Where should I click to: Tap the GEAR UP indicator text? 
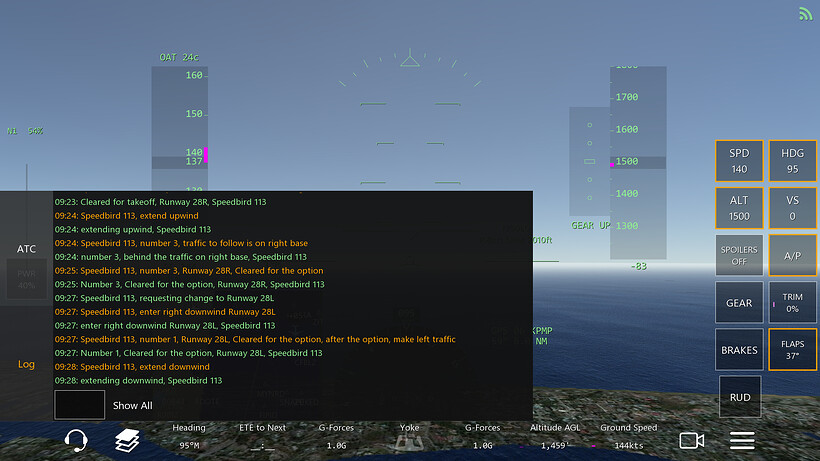(x=590, y=225)
